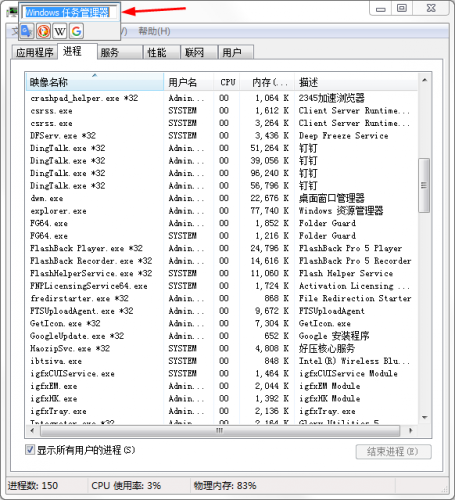Screen dimensions: 455x500
Task: Click the horizontal scrollbar right arrow
Action: point(411,430)
